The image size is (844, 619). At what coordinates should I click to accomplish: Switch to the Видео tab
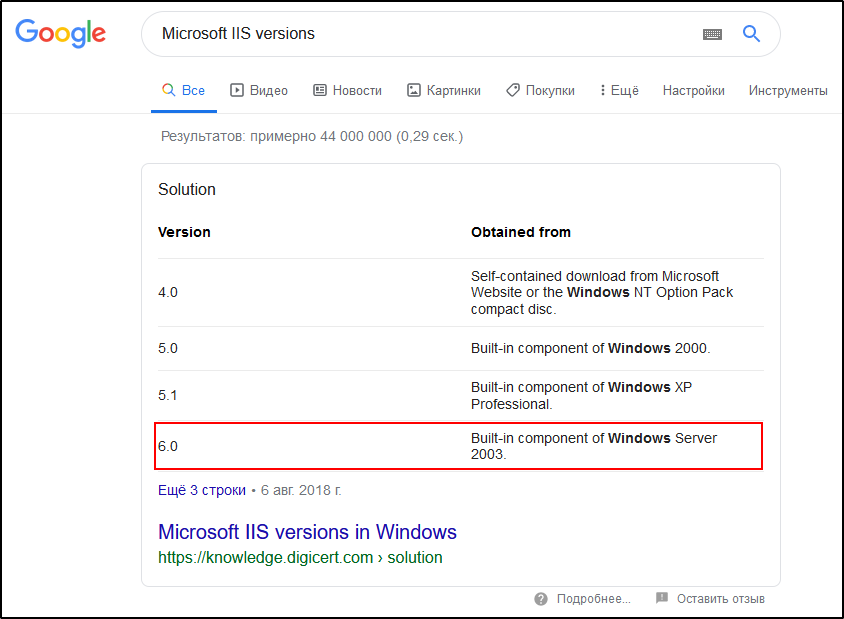259,90
